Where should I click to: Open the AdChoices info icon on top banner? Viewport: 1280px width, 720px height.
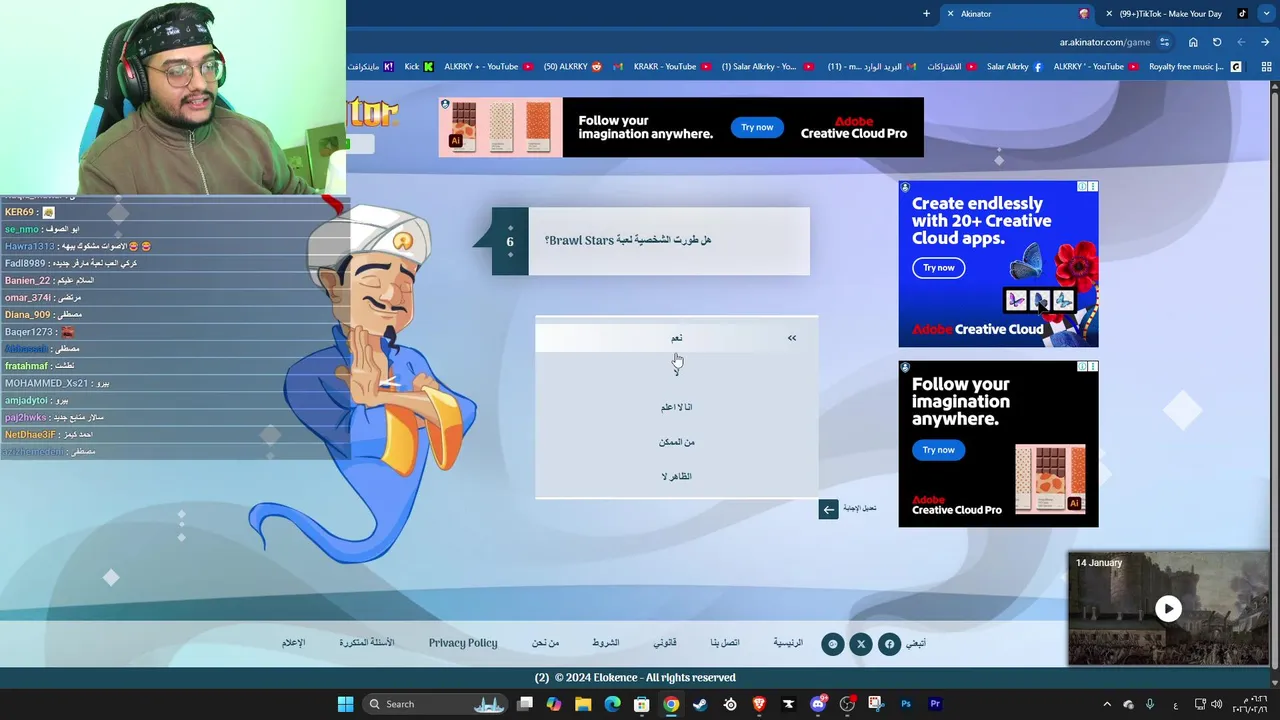(445, 104)
